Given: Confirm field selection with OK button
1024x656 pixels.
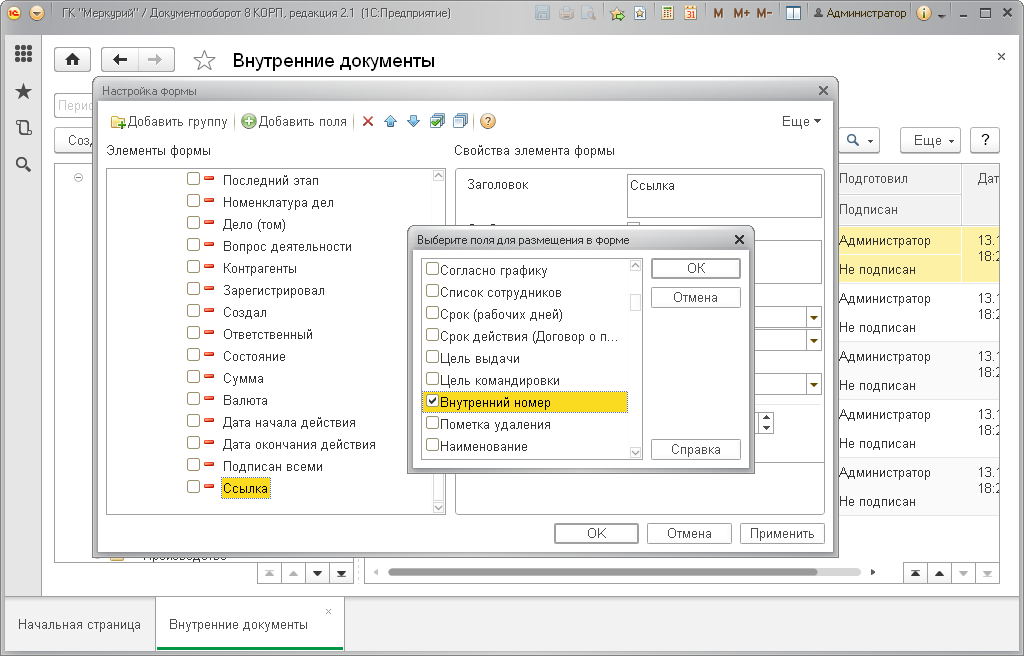Looking at the screenshot, I should click(696, 269).
